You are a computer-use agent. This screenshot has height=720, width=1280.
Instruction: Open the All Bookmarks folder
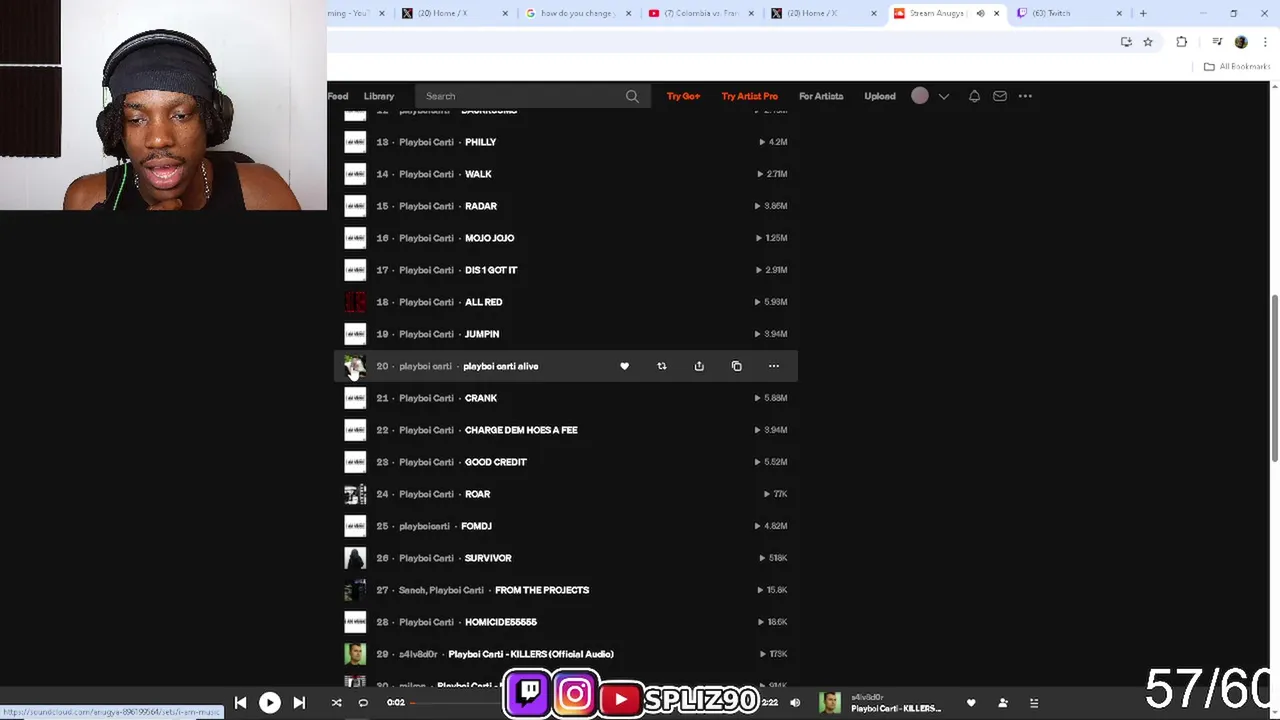(1236, 67)
